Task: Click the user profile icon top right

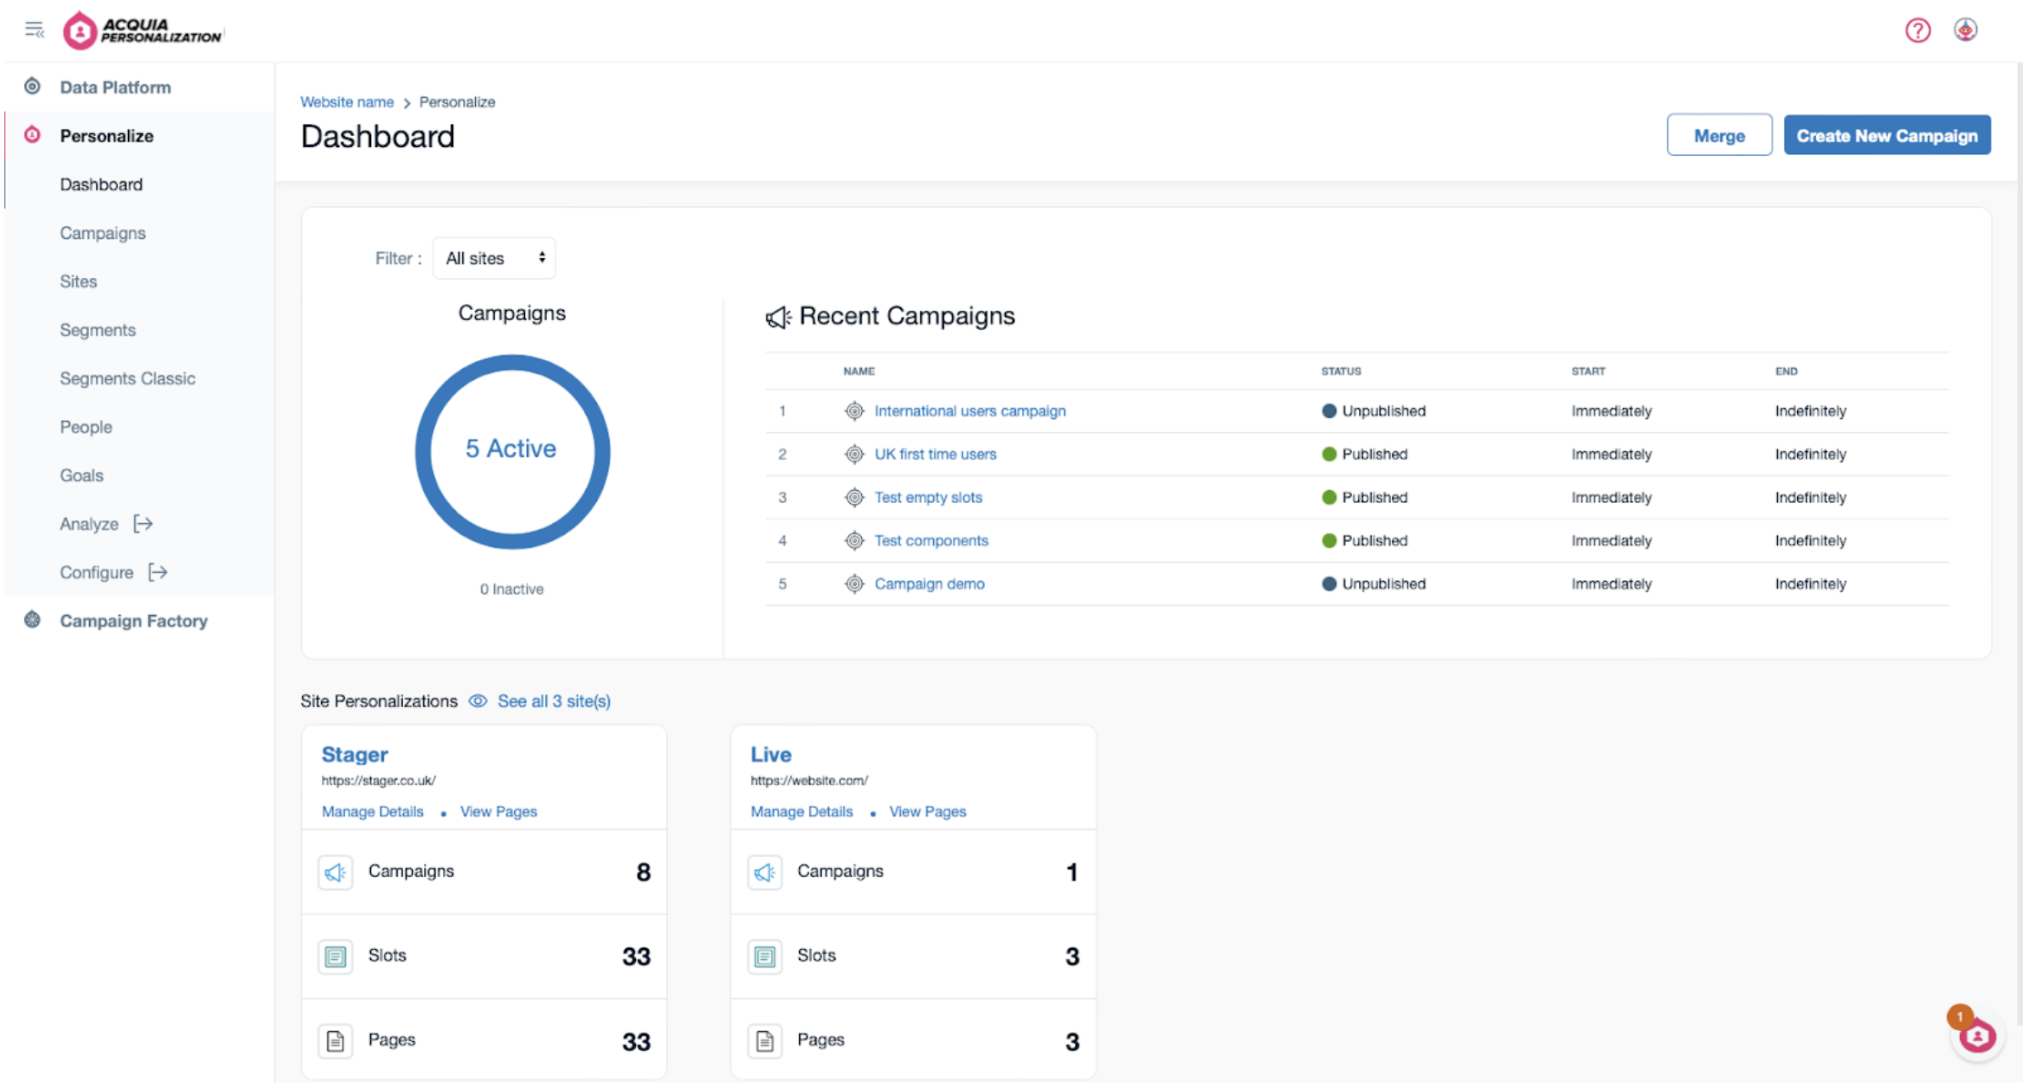Action: (x=1964, y=29)
